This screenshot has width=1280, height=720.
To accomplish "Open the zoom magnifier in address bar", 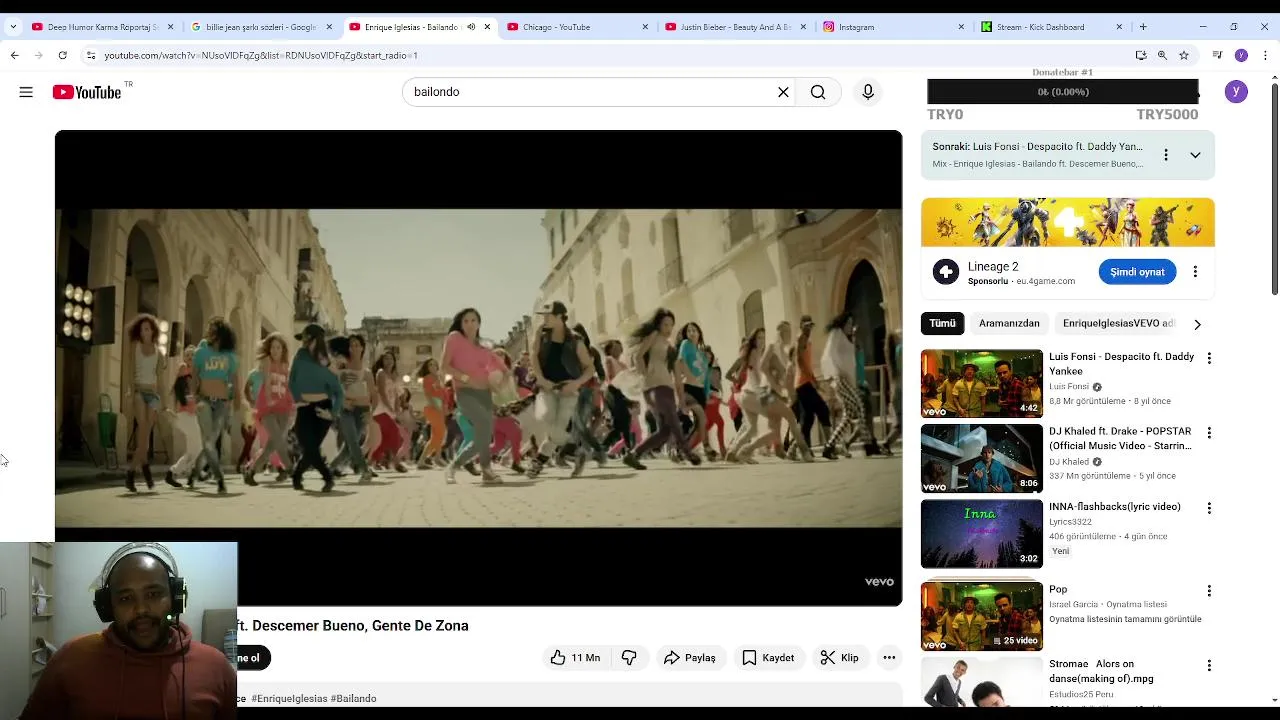I will (x=1162, y=55).
